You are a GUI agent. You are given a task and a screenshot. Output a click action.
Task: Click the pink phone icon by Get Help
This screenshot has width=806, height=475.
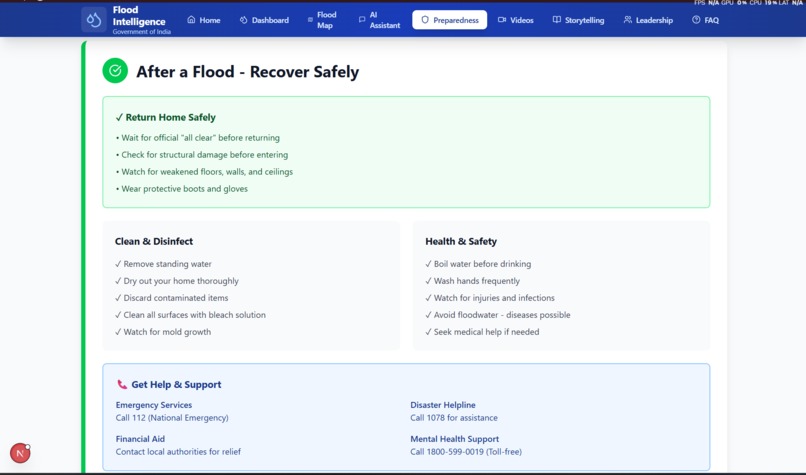point(122,384)
